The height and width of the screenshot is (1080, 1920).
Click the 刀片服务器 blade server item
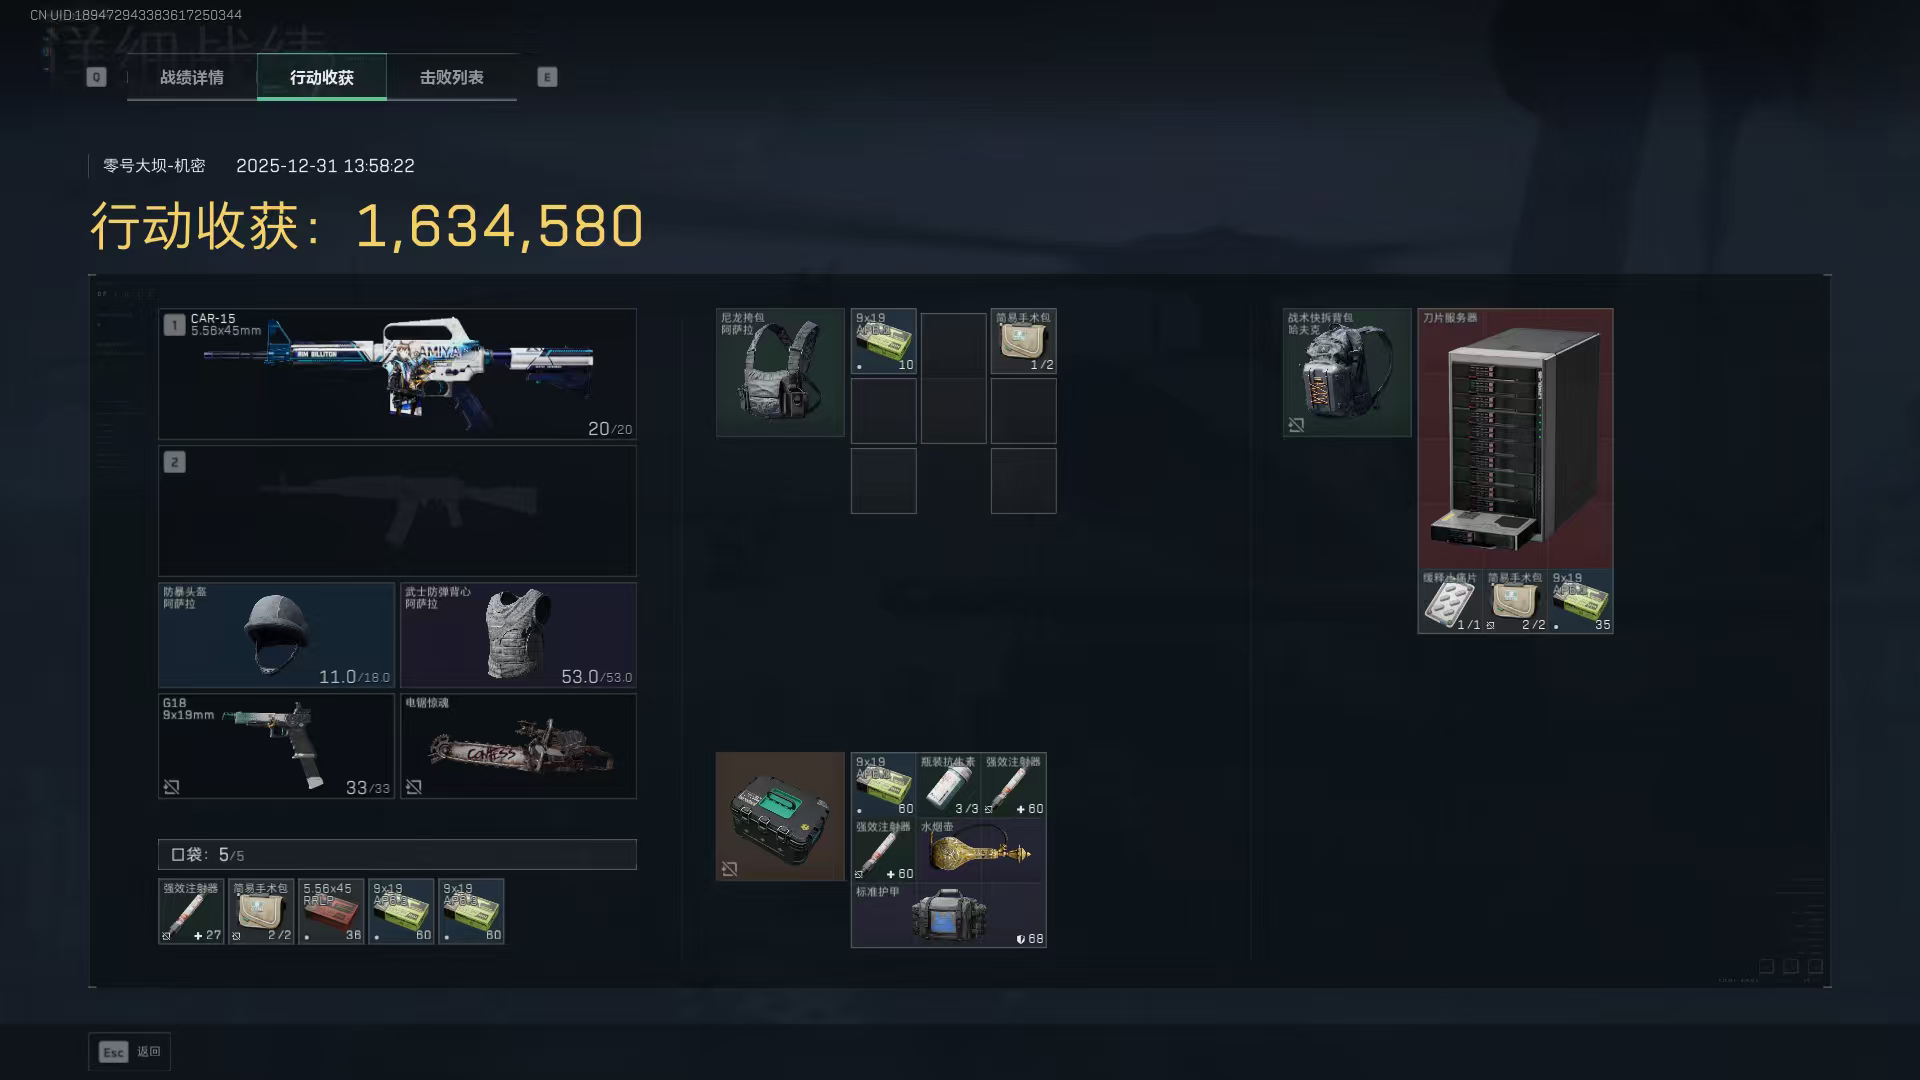tap(1515, 438)
